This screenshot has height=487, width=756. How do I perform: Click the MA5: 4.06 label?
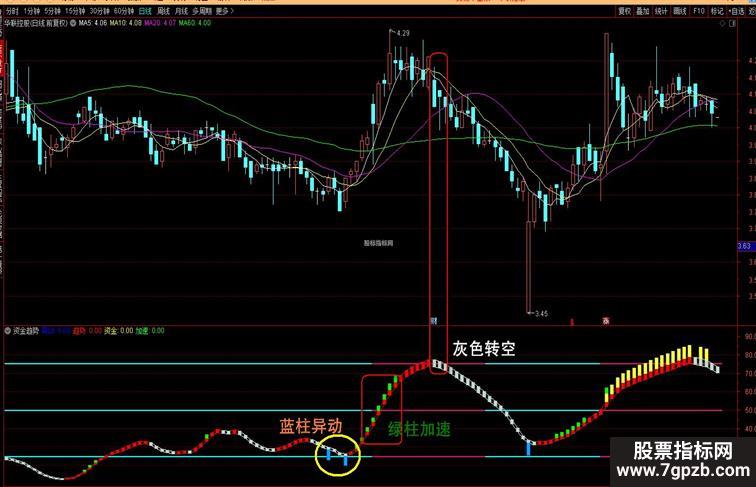click(x=93, y=23)
